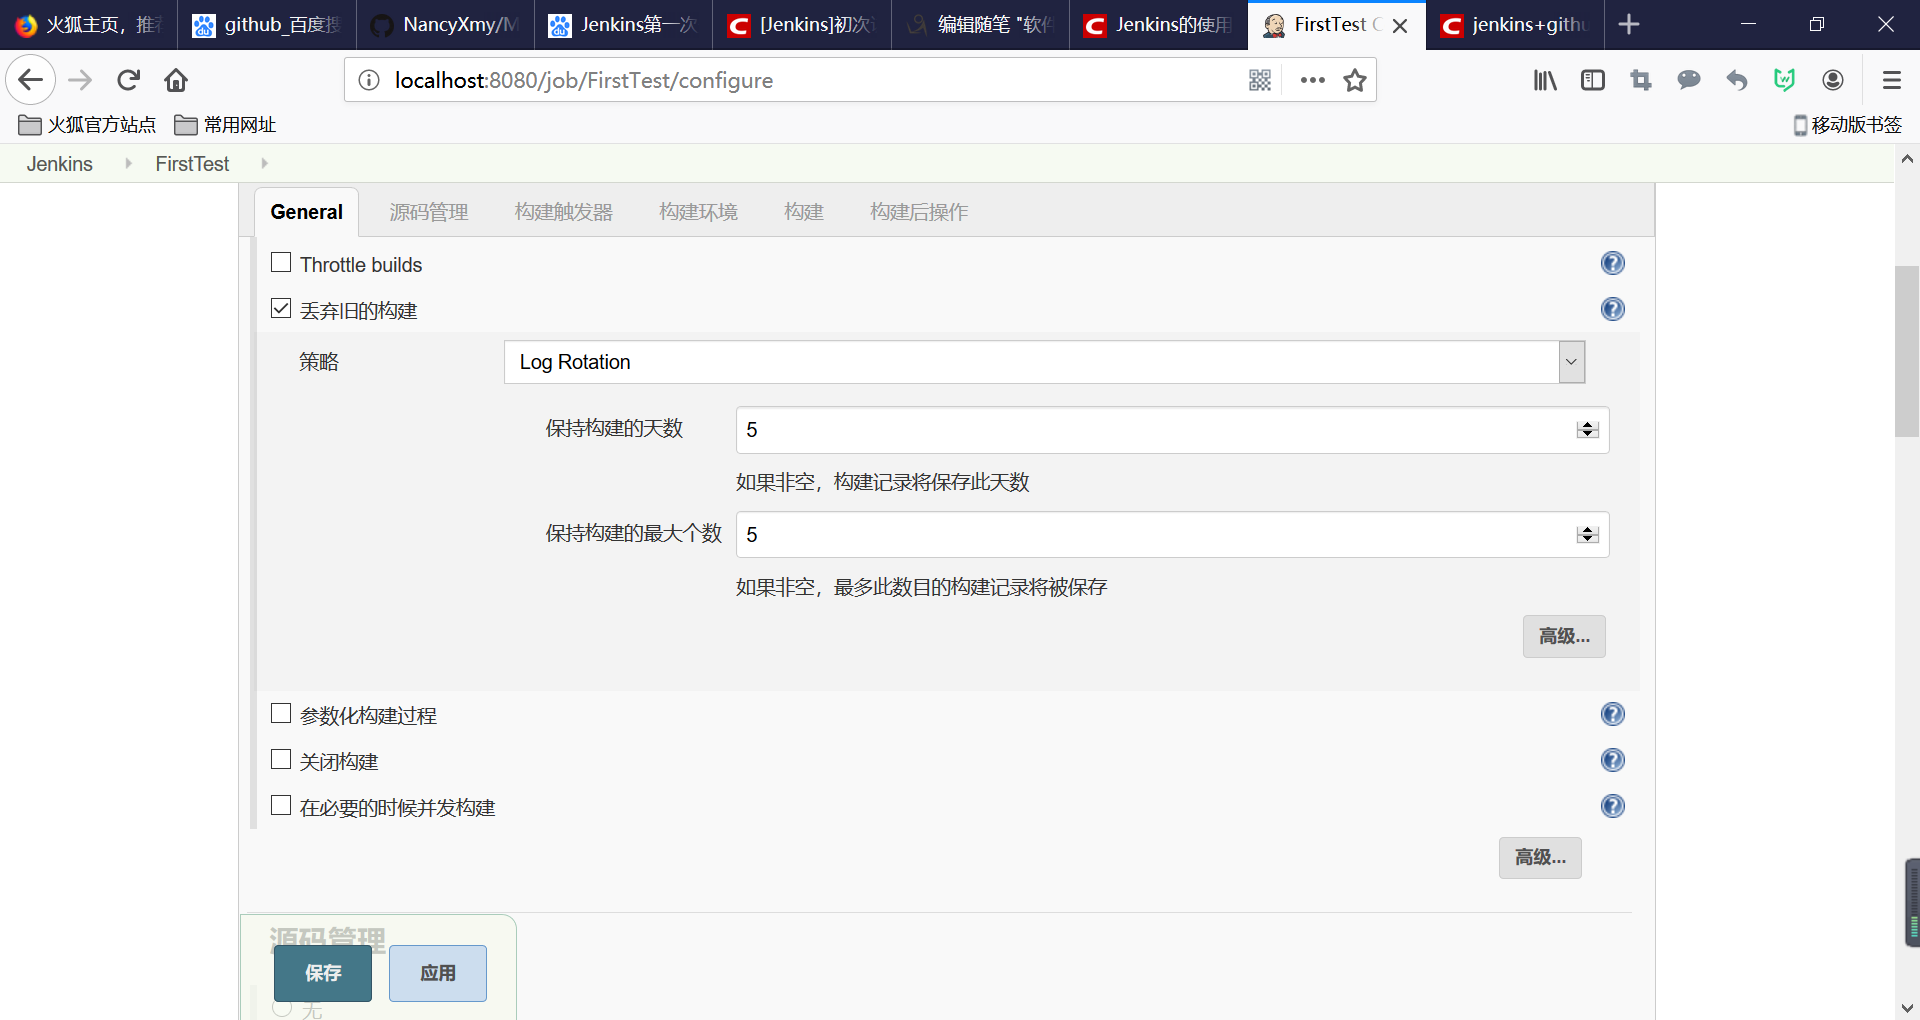Go back to the previous page
Viewport: 1920px width, 1020px height.
pyautogui.click(x=31, y=80)
